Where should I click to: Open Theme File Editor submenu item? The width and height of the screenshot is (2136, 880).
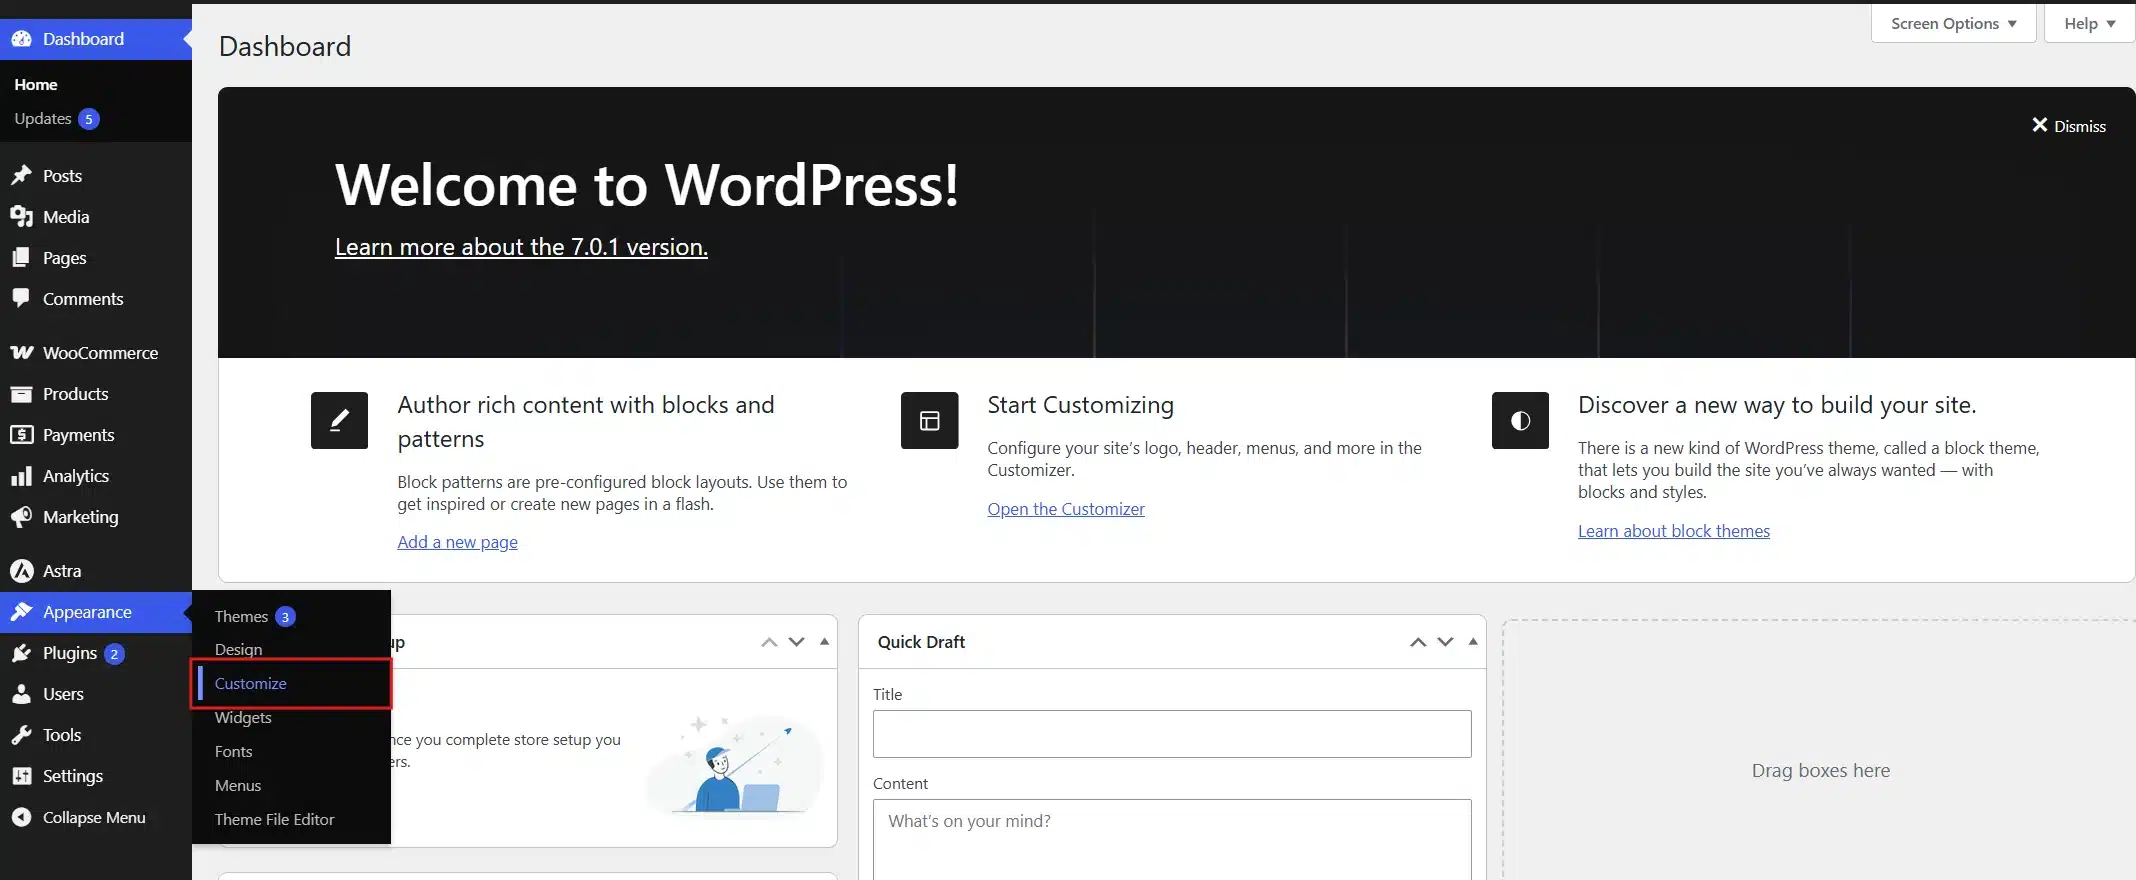click(274, 820)
